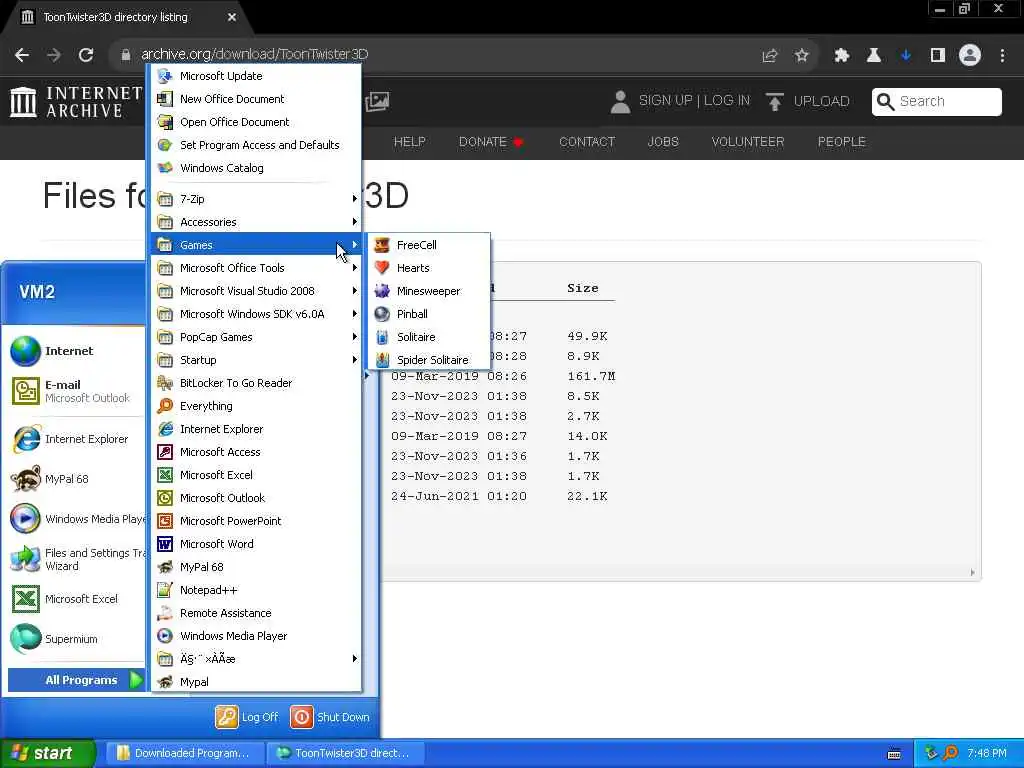The width and height of the screenshot is (1024, 768).
Task: Click the Size column header
Action: point(583,288)
